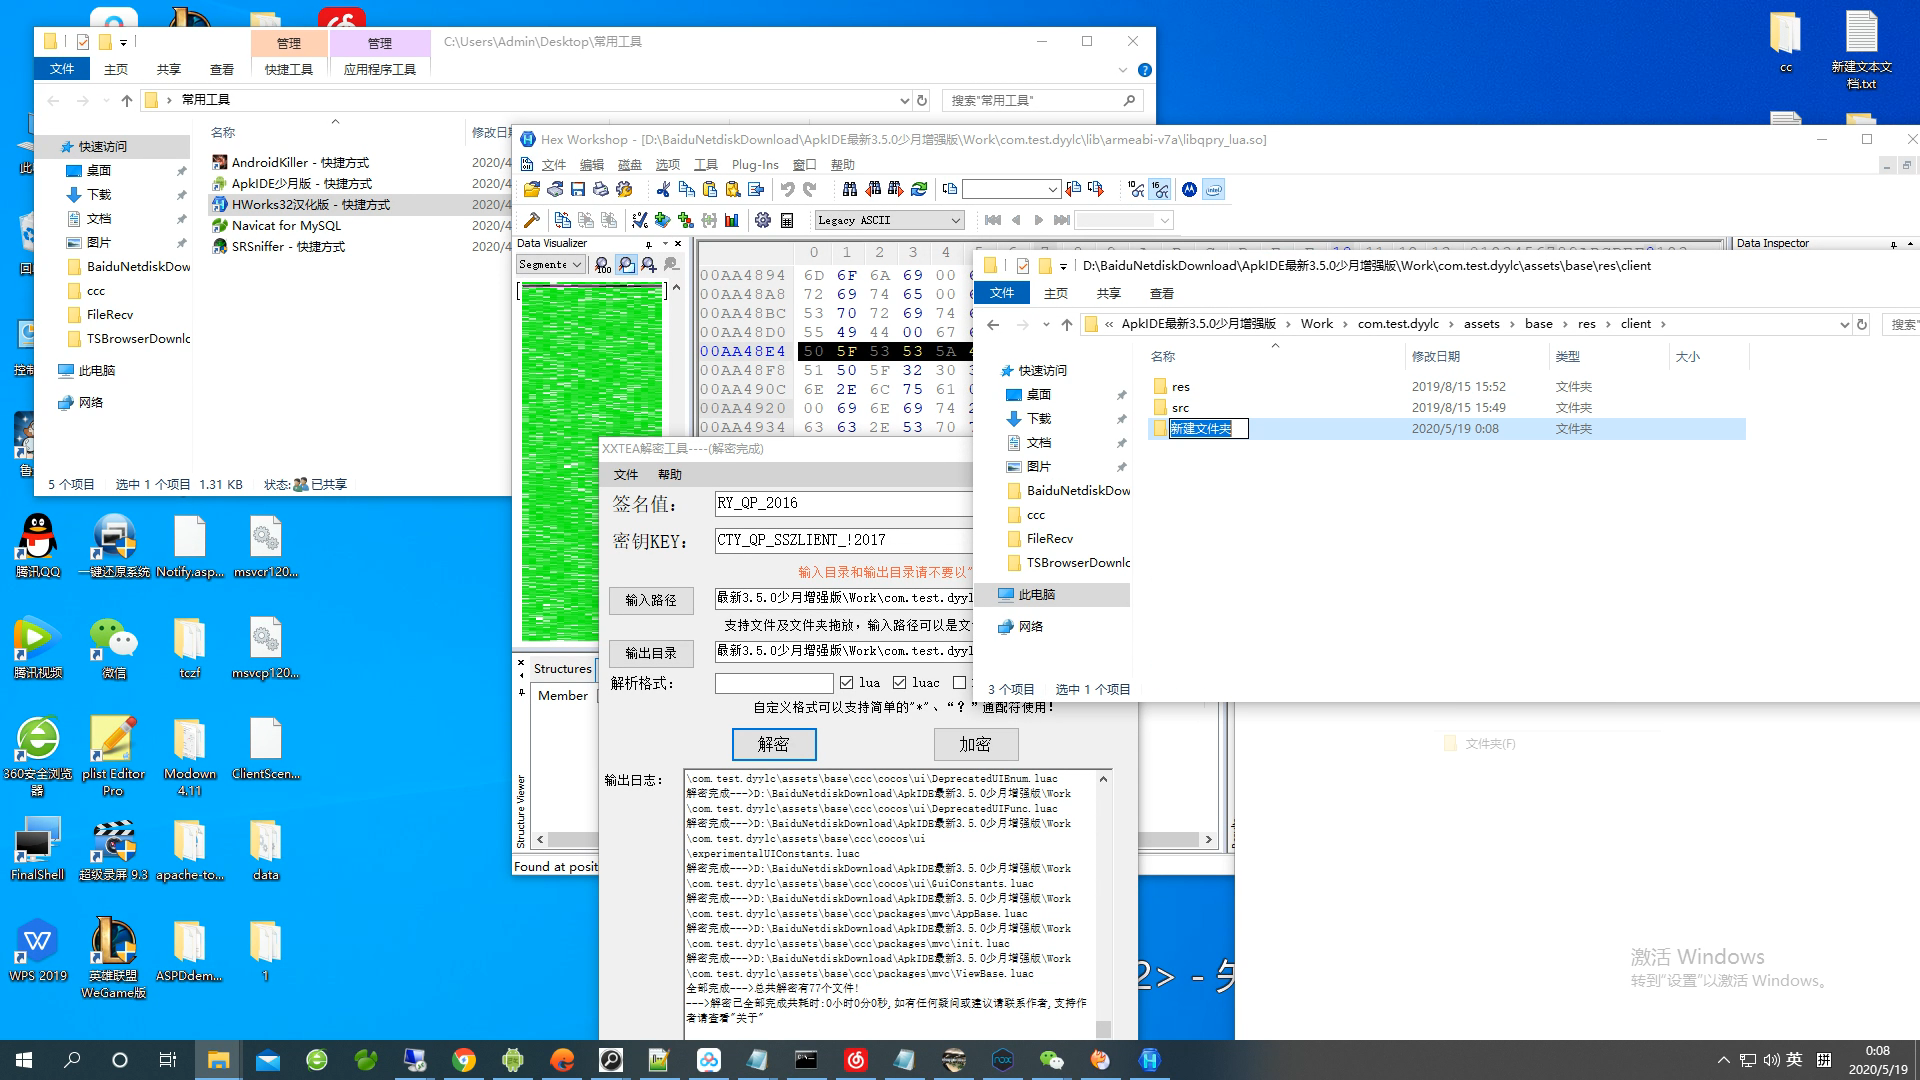Toggle the lua format checkbox
The height and width of the screenshot is (1080, 1920).
coord(847,683)
